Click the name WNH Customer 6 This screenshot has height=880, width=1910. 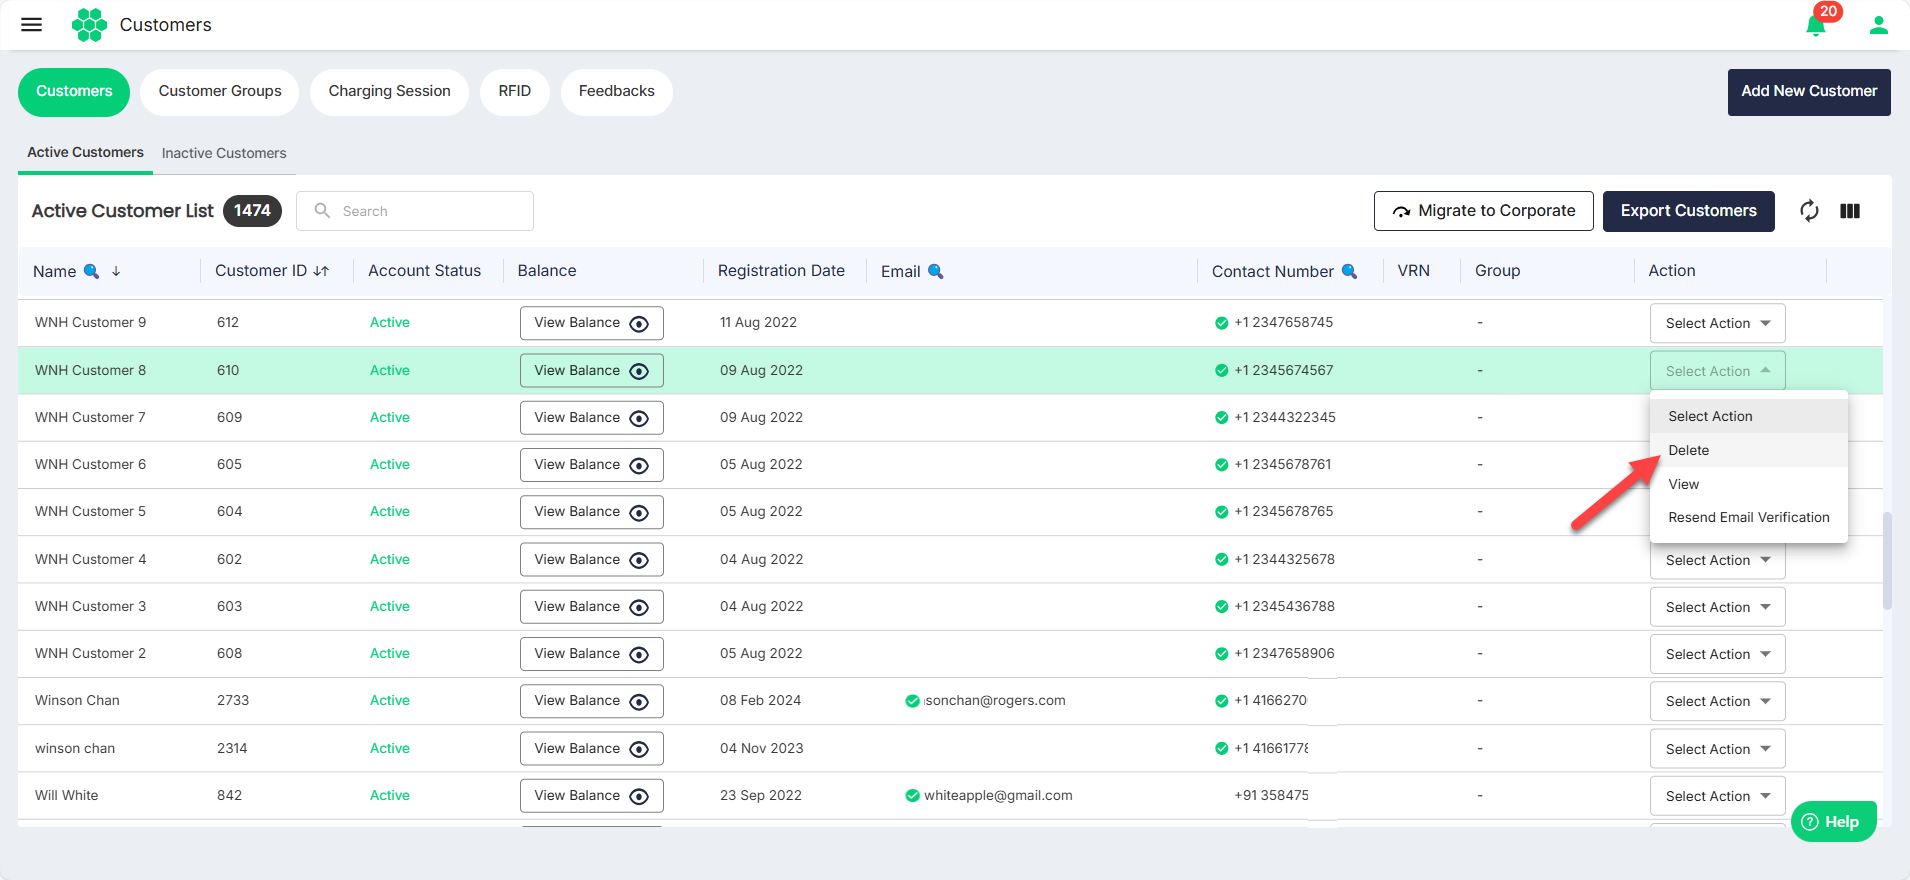(x=90, y=464)
